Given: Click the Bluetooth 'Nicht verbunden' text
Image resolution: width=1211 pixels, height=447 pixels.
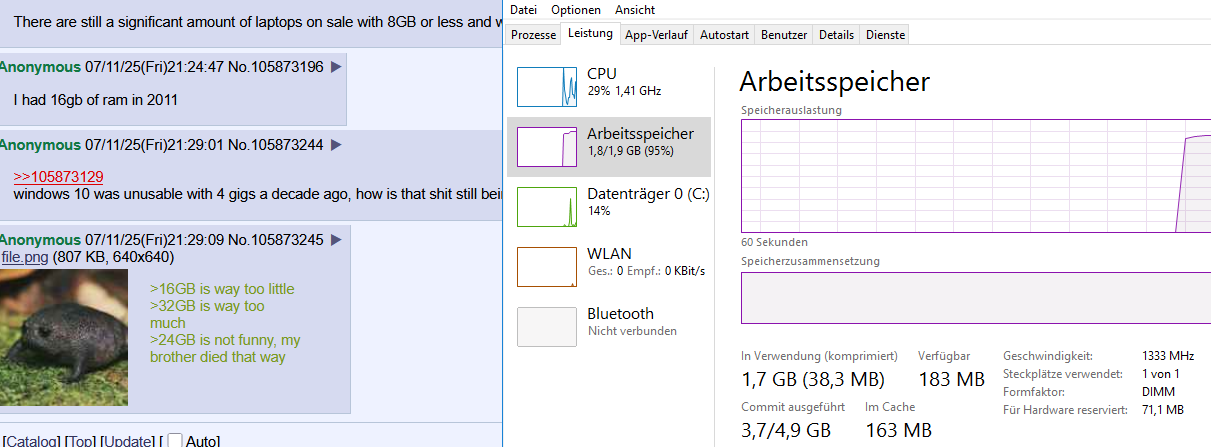Looking at the screenshot, I should 632,331.
